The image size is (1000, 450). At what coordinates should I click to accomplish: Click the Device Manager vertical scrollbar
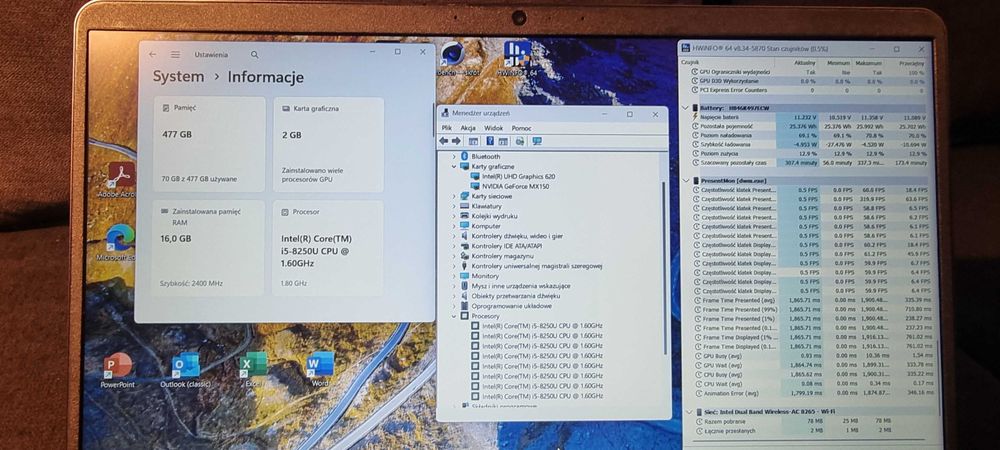point(664,268)
